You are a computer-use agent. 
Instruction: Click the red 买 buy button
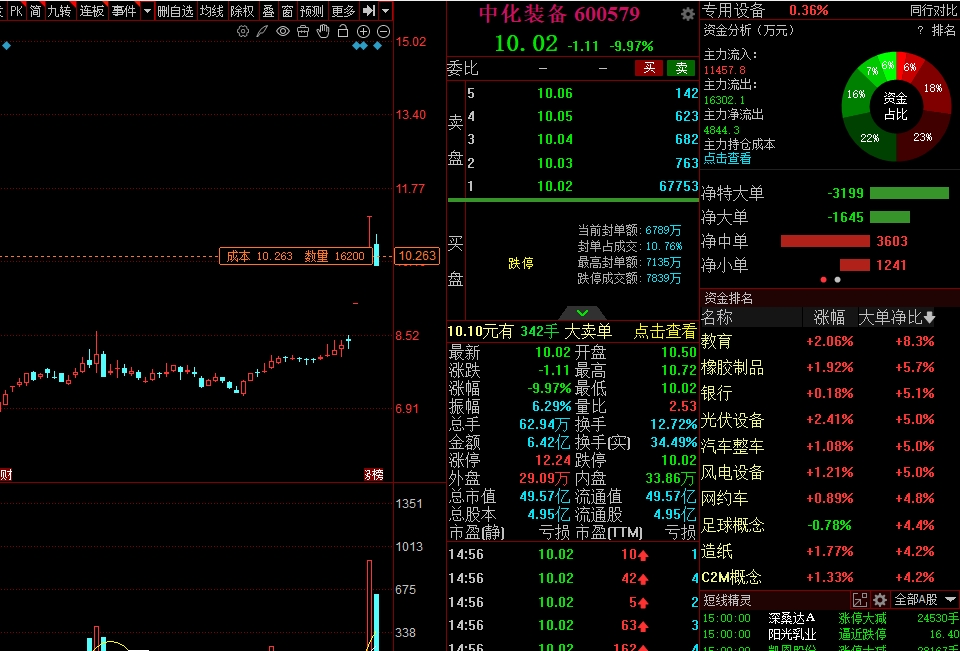point(649,68)
